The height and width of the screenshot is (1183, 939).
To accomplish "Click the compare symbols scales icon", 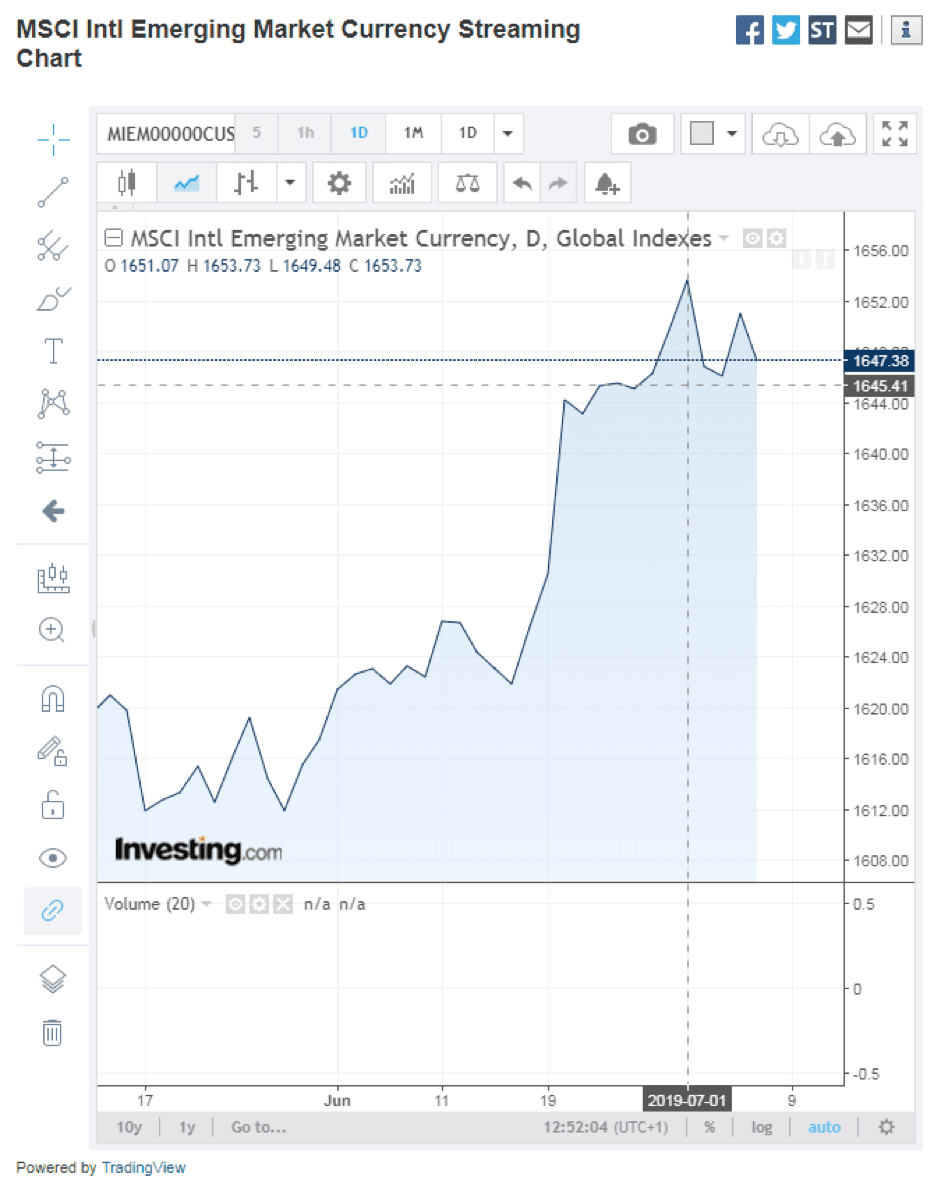I will point(467,183).
